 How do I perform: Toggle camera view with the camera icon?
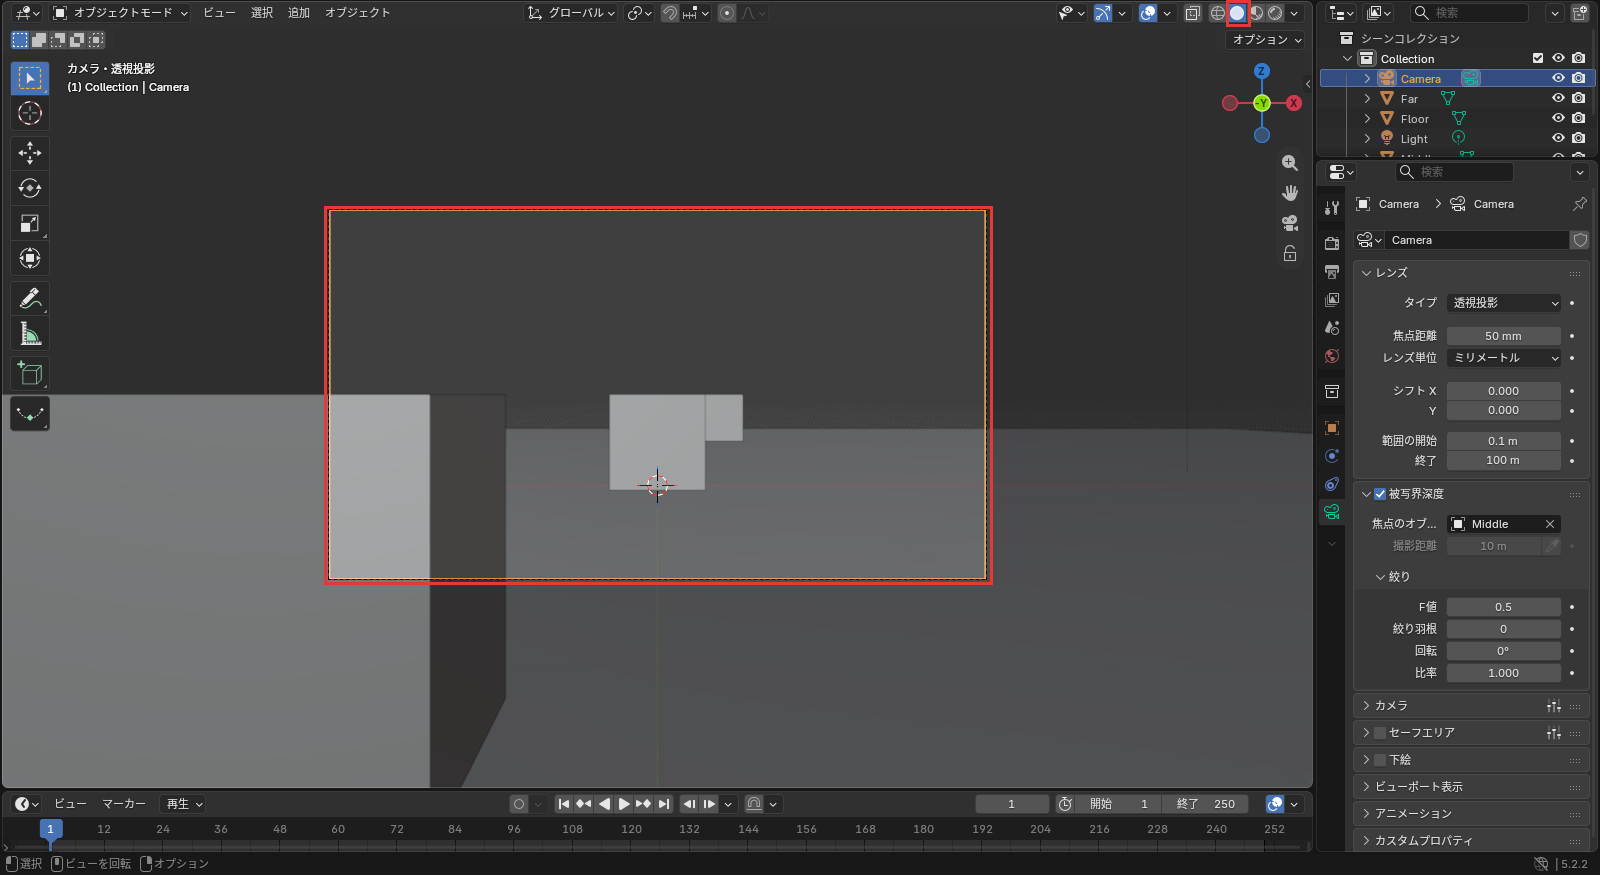1290,222
